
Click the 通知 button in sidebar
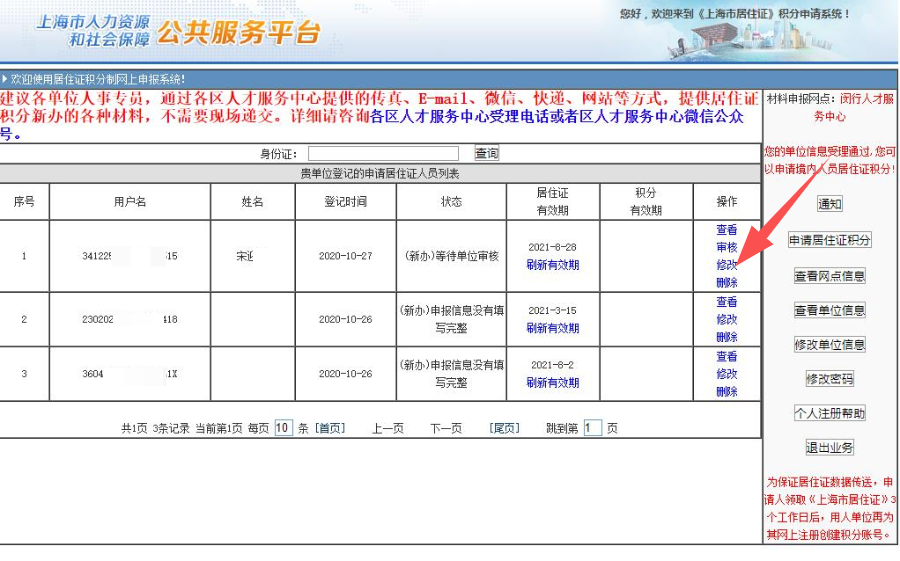(x=830, y=204)
